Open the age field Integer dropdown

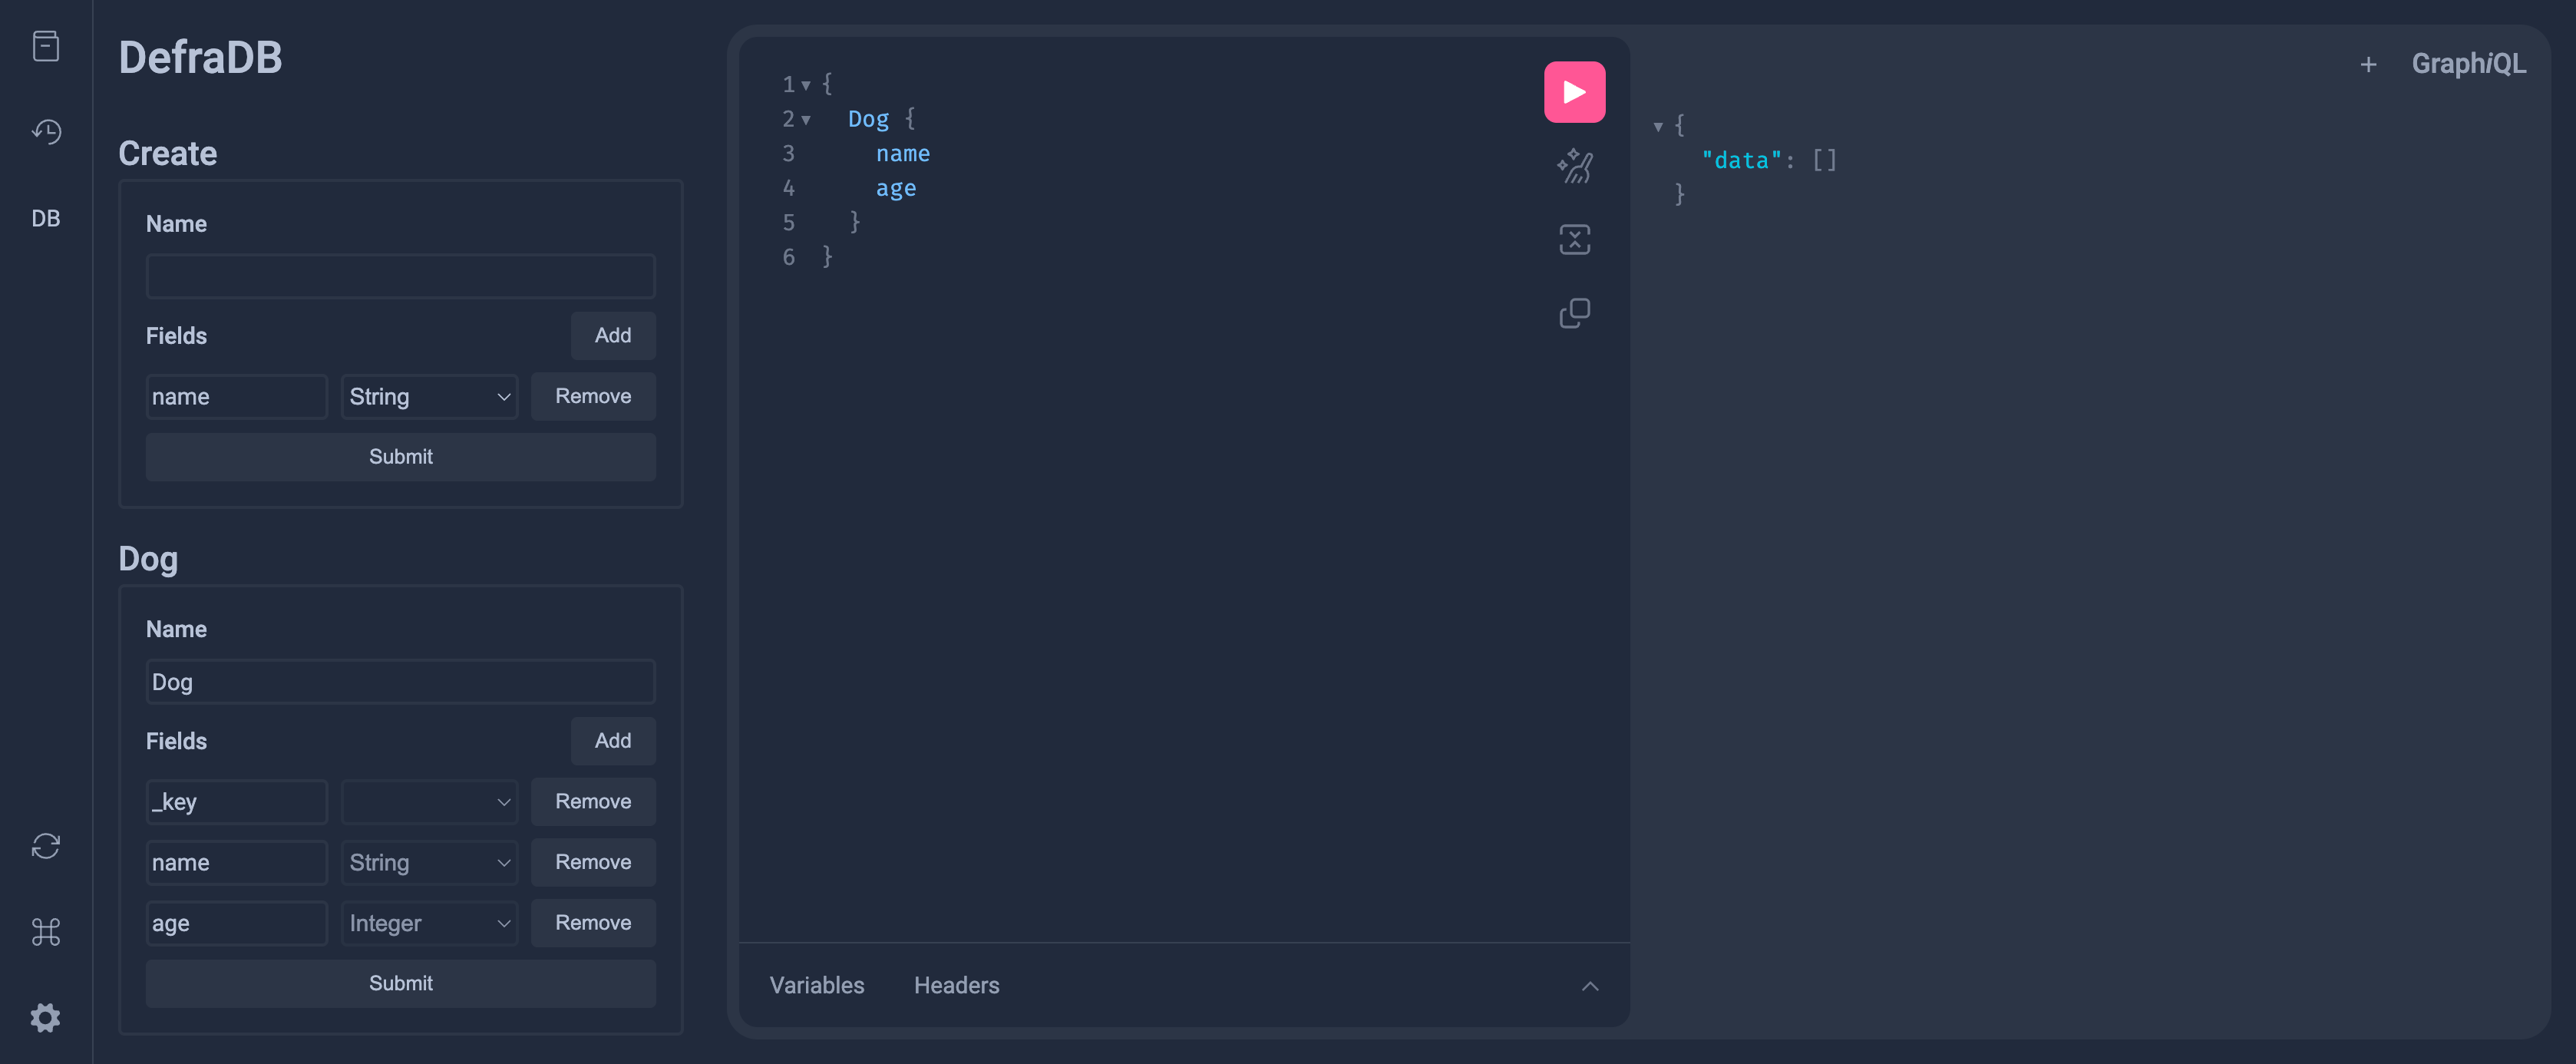(x=429, y=924)
